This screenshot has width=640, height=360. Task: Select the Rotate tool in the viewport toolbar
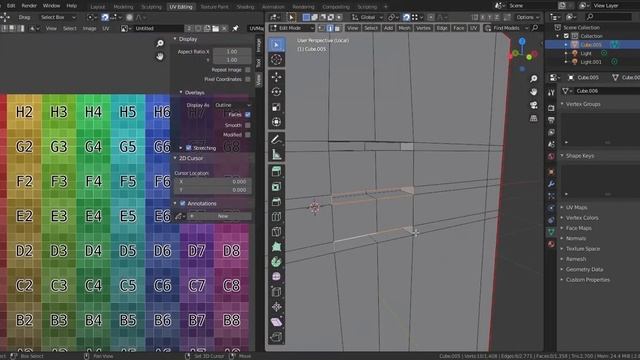coord(276,92)
